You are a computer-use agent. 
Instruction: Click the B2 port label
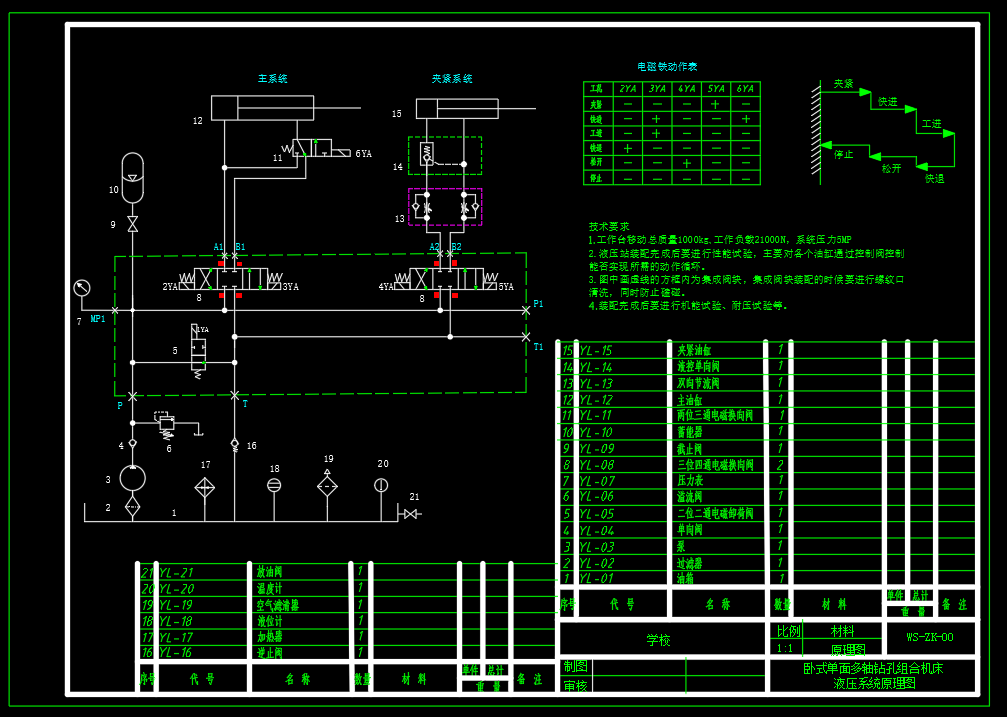(456, 247)
